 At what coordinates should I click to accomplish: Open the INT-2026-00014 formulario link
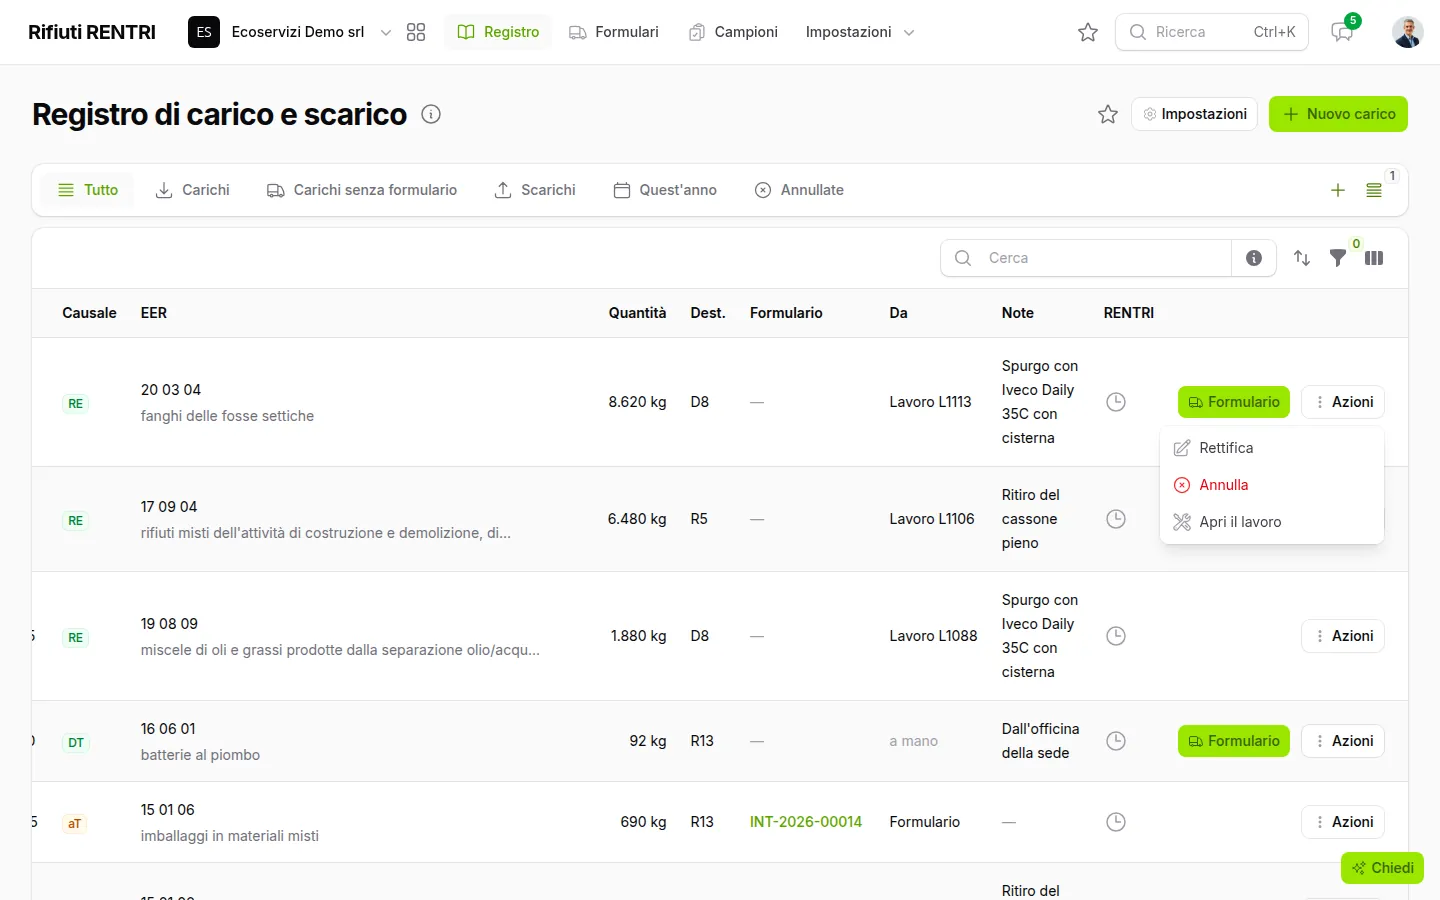pos(806,822)
